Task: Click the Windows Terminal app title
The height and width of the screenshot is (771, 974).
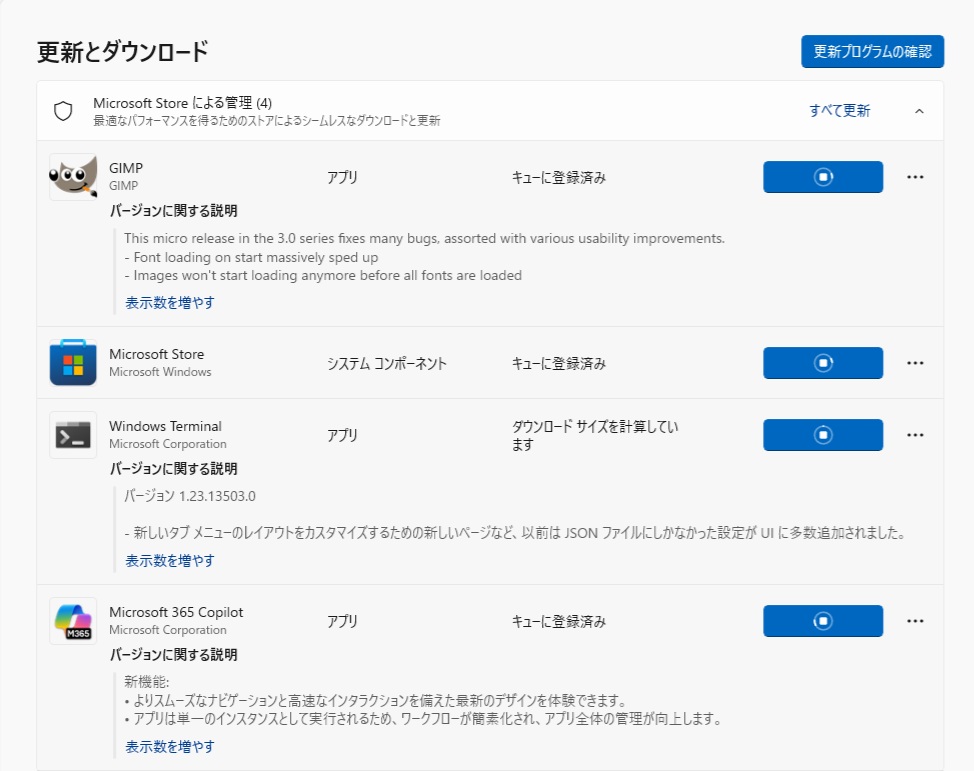Action: click(165, 426)
